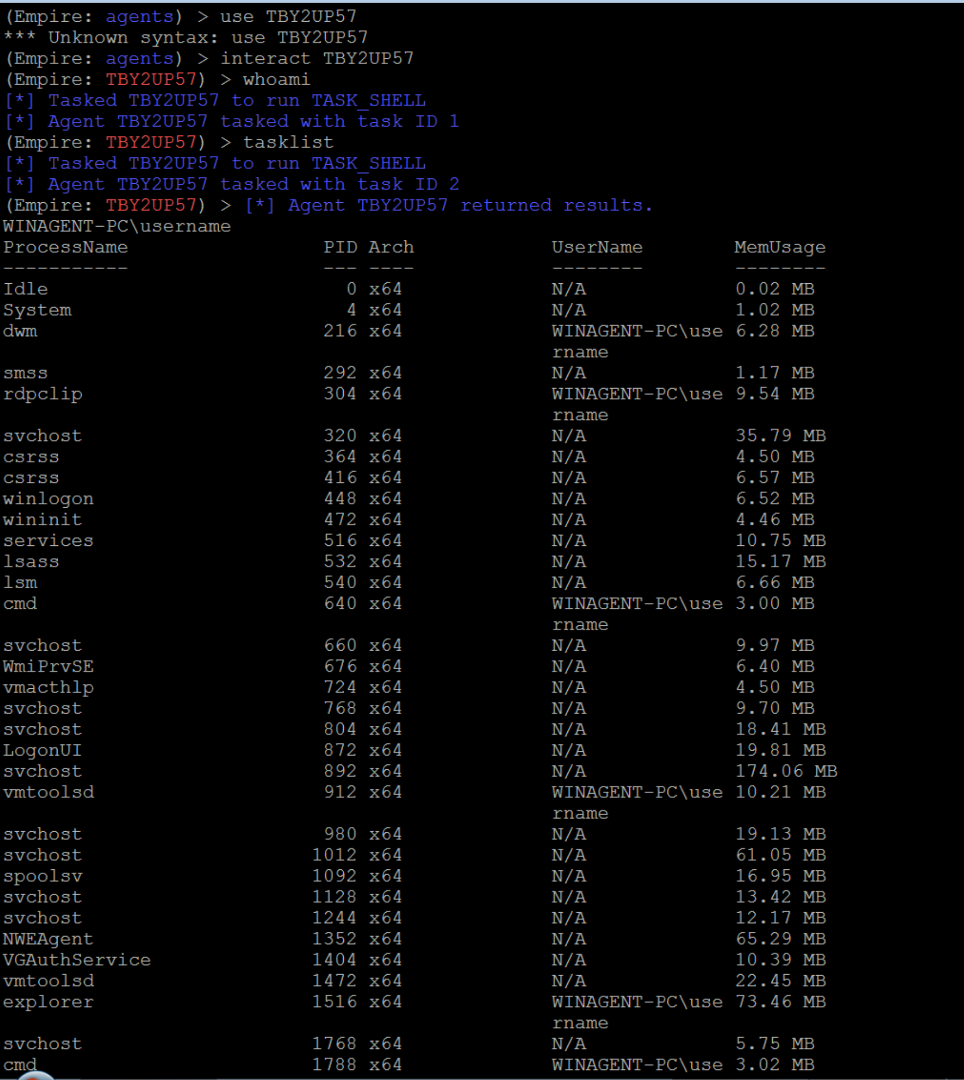Click the VGAuthService process name
Viewport: 964px width, 1080px height.
pyautogui.click(x=77, y=959)
